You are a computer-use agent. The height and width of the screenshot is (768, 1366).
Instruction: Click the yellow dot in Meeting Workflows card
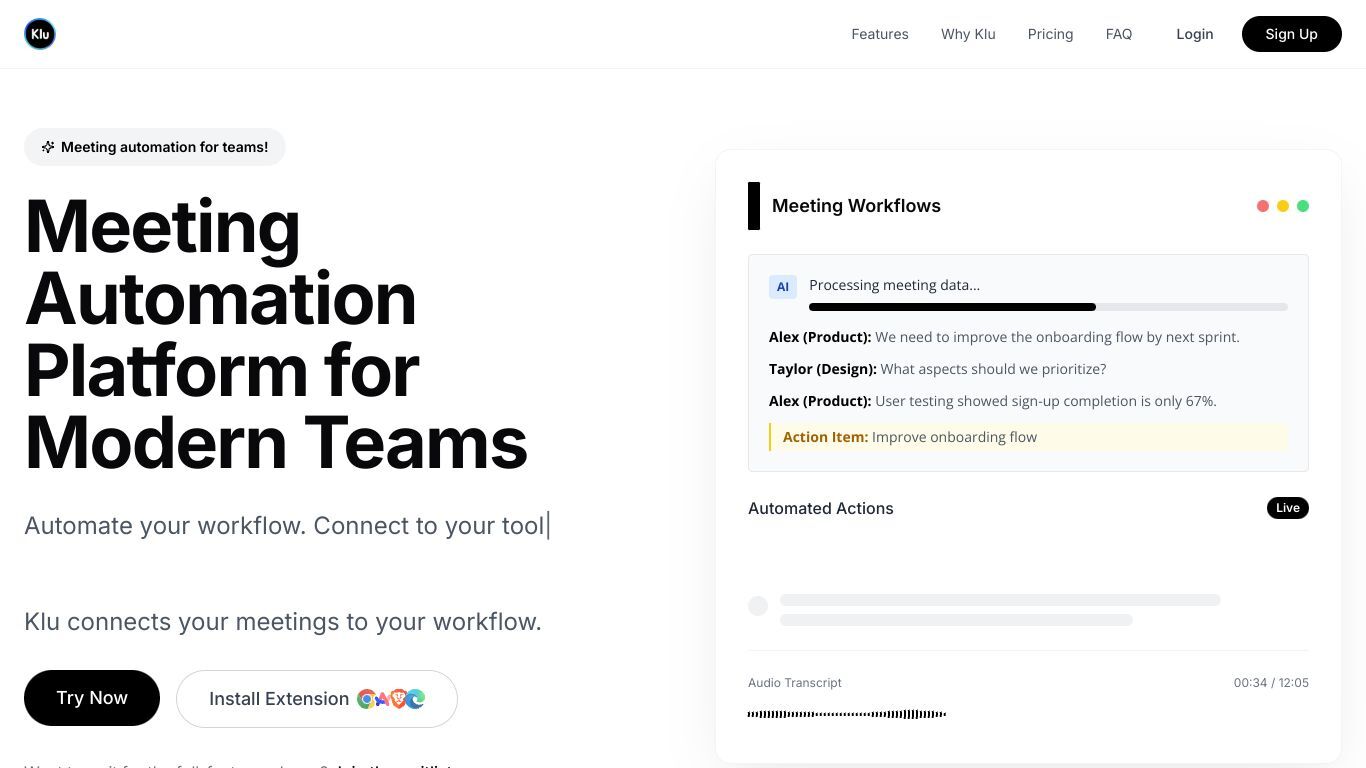[x=1283, y=206]
